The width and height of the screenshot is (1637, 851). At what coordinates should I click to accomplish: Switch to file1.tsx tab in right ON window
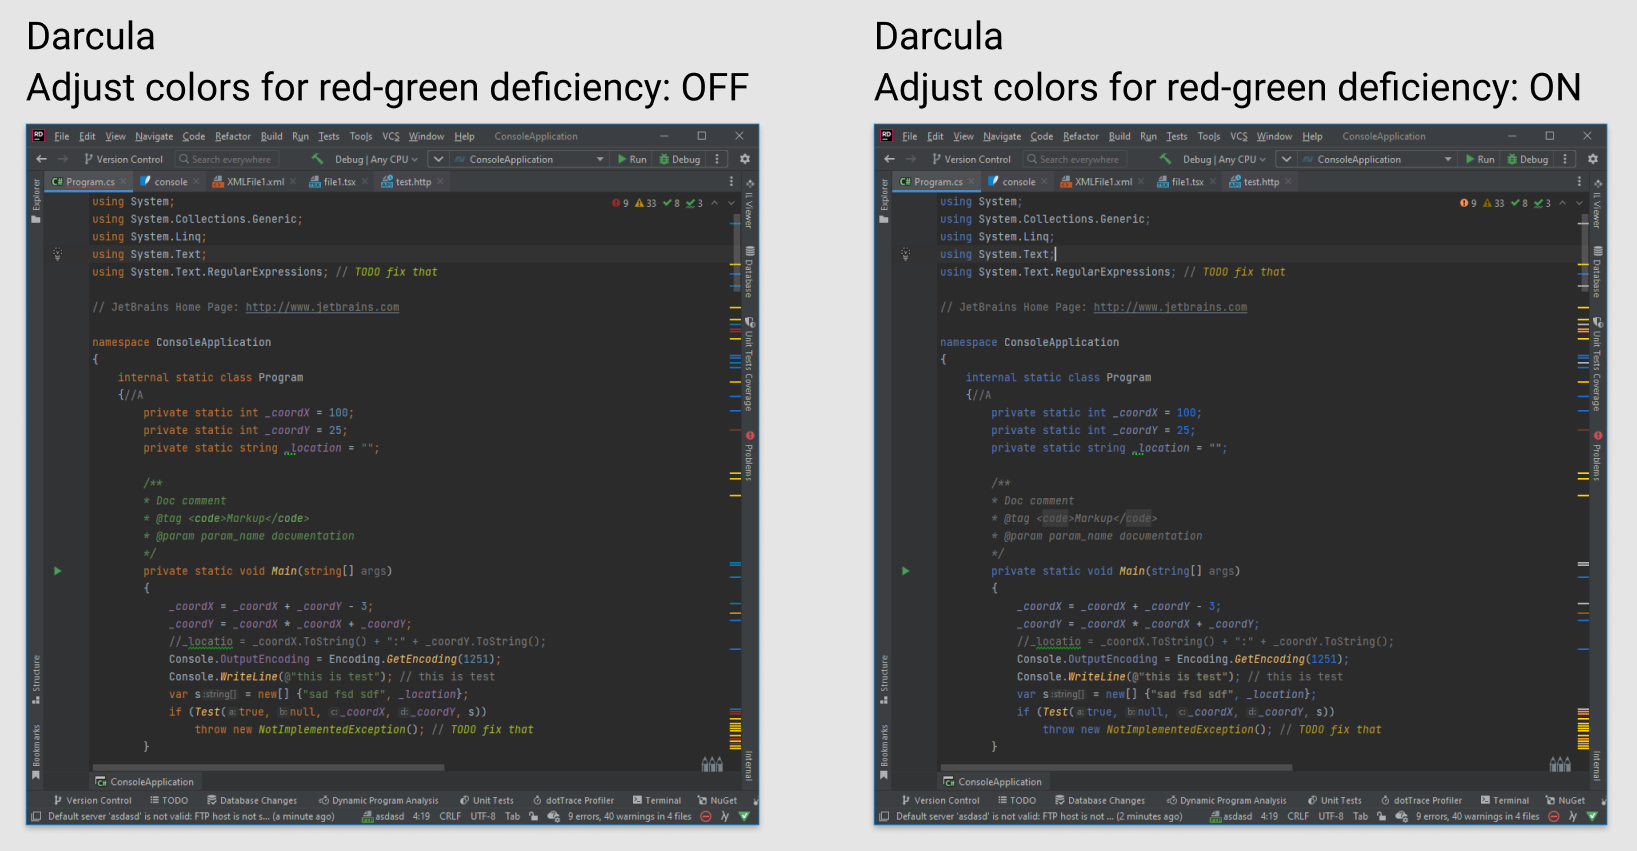pos(1186,182)
